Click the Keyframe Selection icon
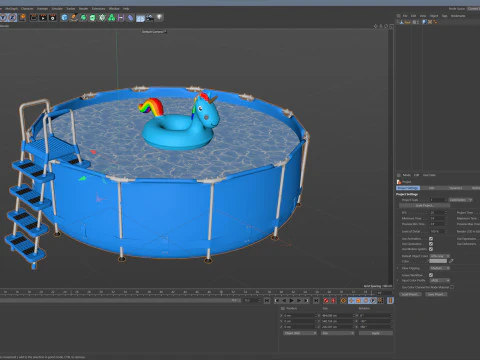 [343, 301]
